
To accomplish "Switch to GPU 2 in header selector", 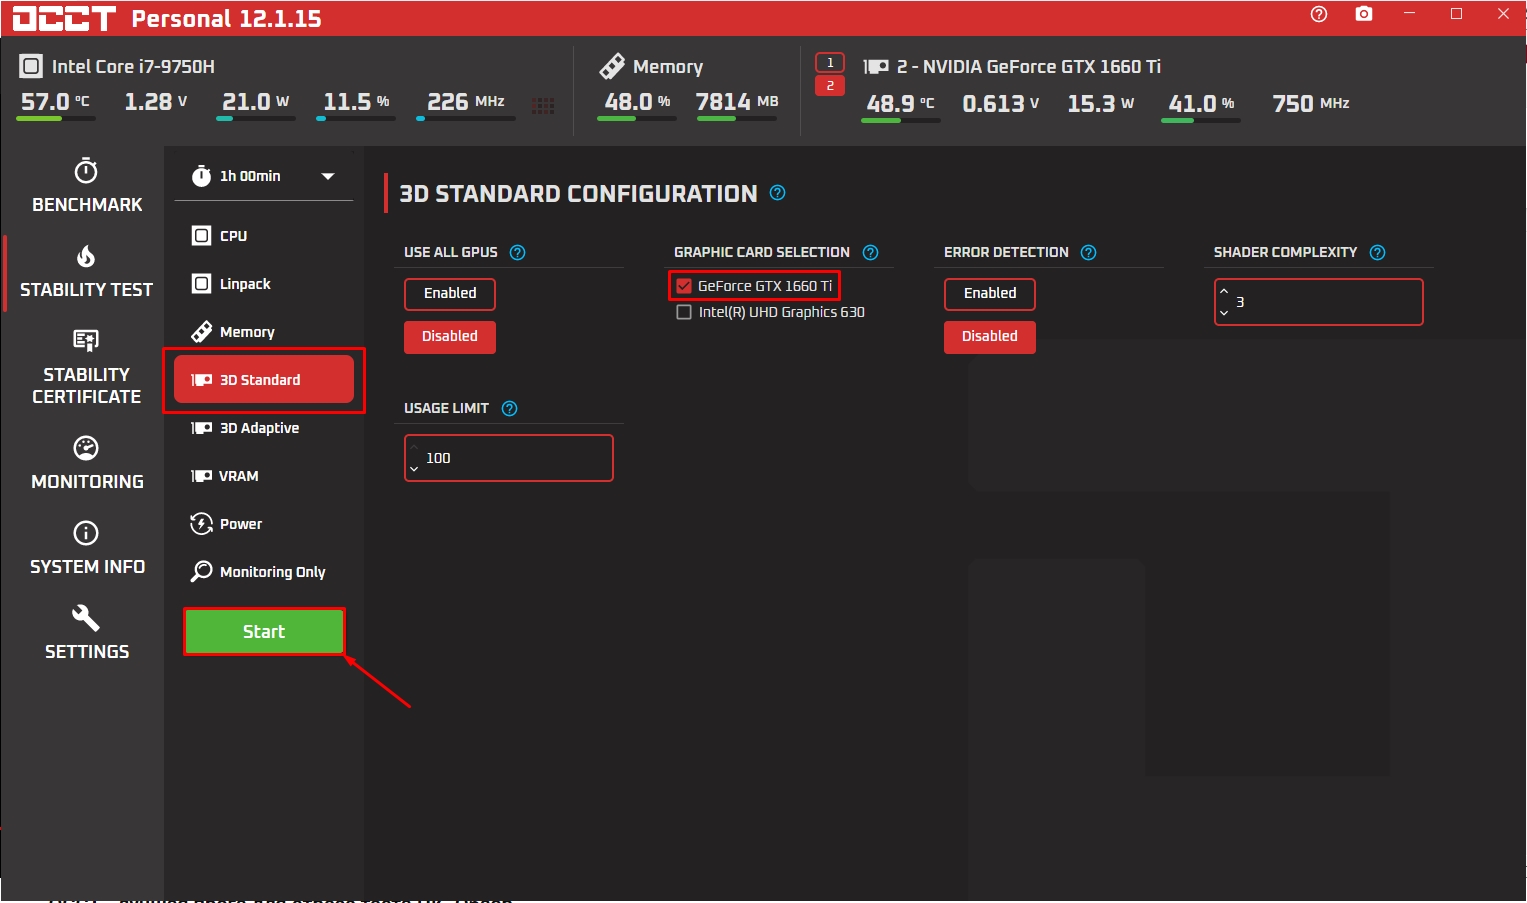I will (830, 86).
